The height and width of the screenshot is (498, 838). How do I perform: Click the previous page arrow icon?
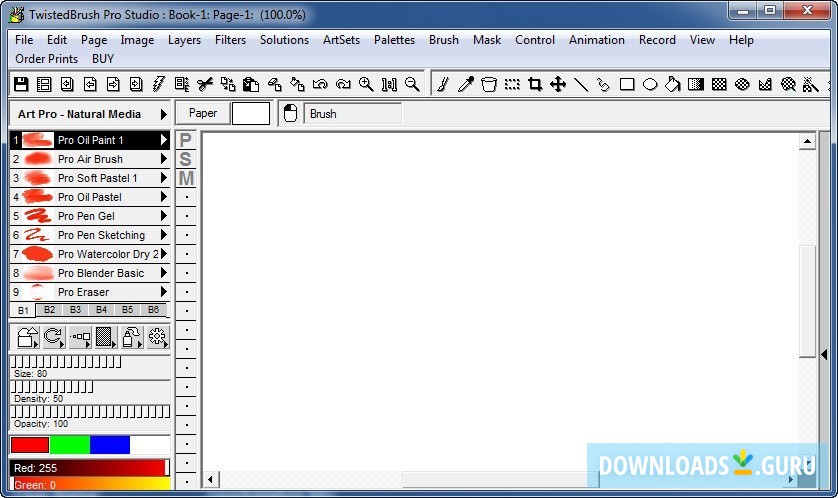click(x=90, y=84)
